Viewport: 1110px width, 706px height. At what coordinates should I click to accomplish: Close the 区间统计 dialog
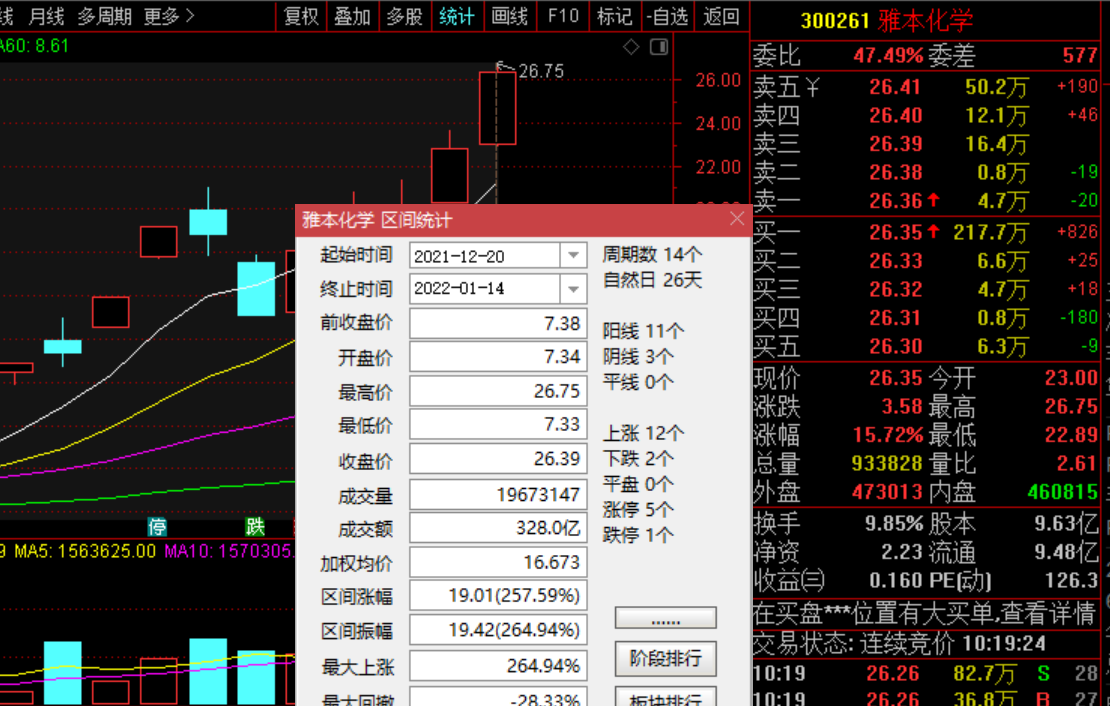(x=737, y=219)
